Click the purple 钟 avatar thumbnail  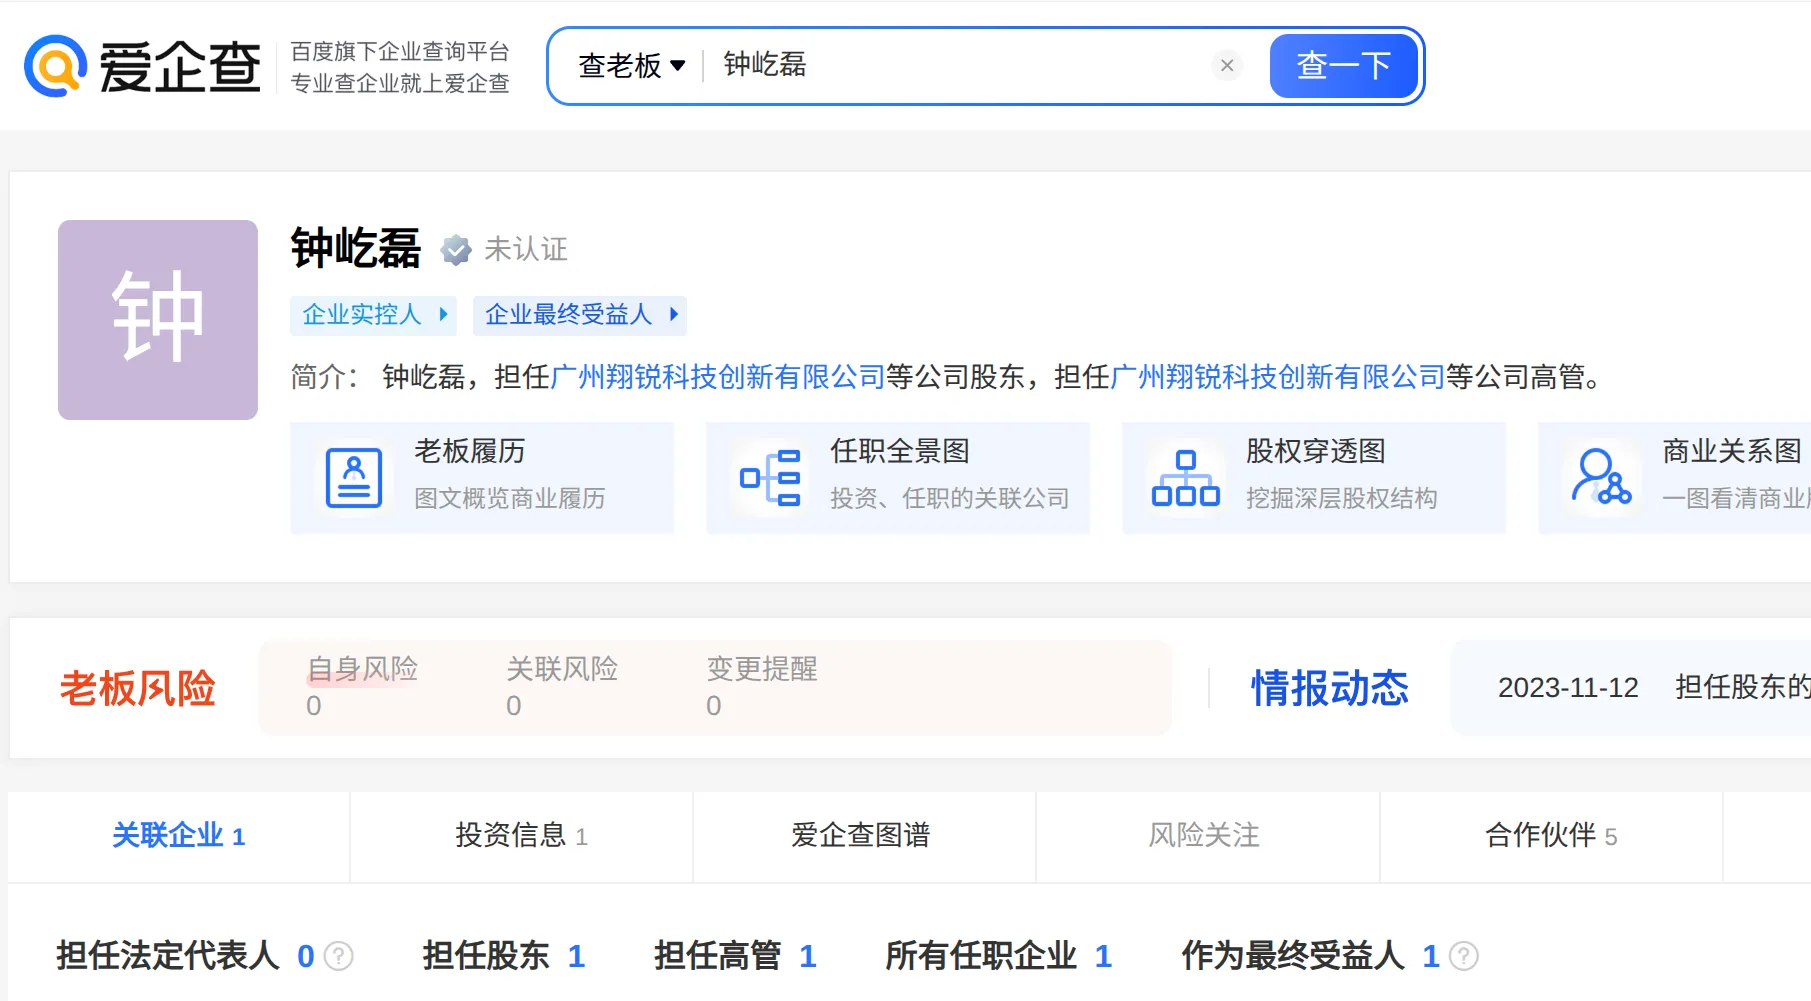point(158,320)
